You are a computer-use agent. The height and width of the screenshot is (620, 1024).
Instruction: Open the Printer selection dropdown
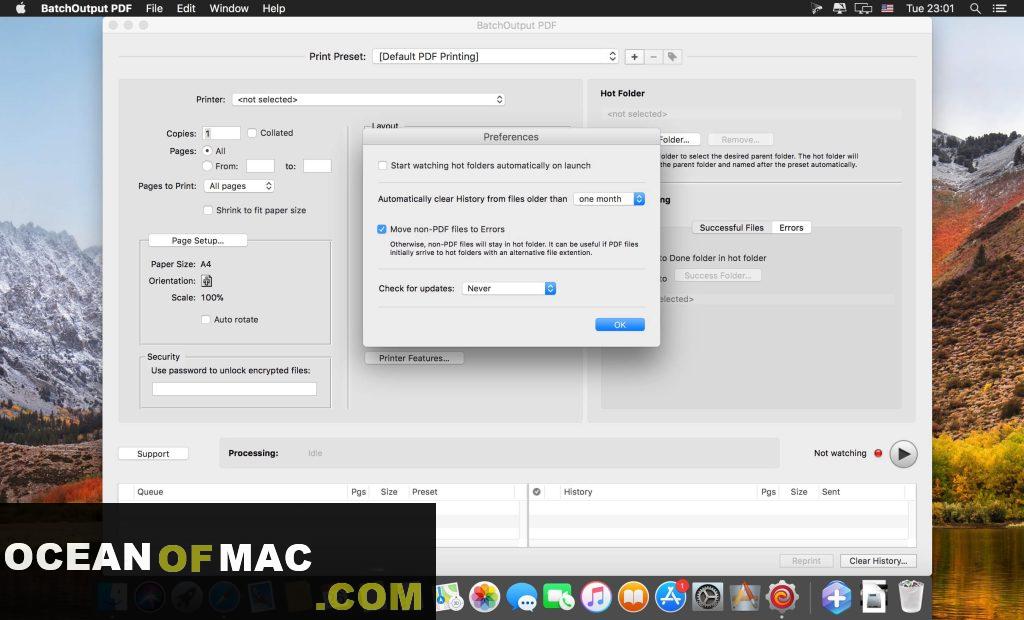point(369,99)
